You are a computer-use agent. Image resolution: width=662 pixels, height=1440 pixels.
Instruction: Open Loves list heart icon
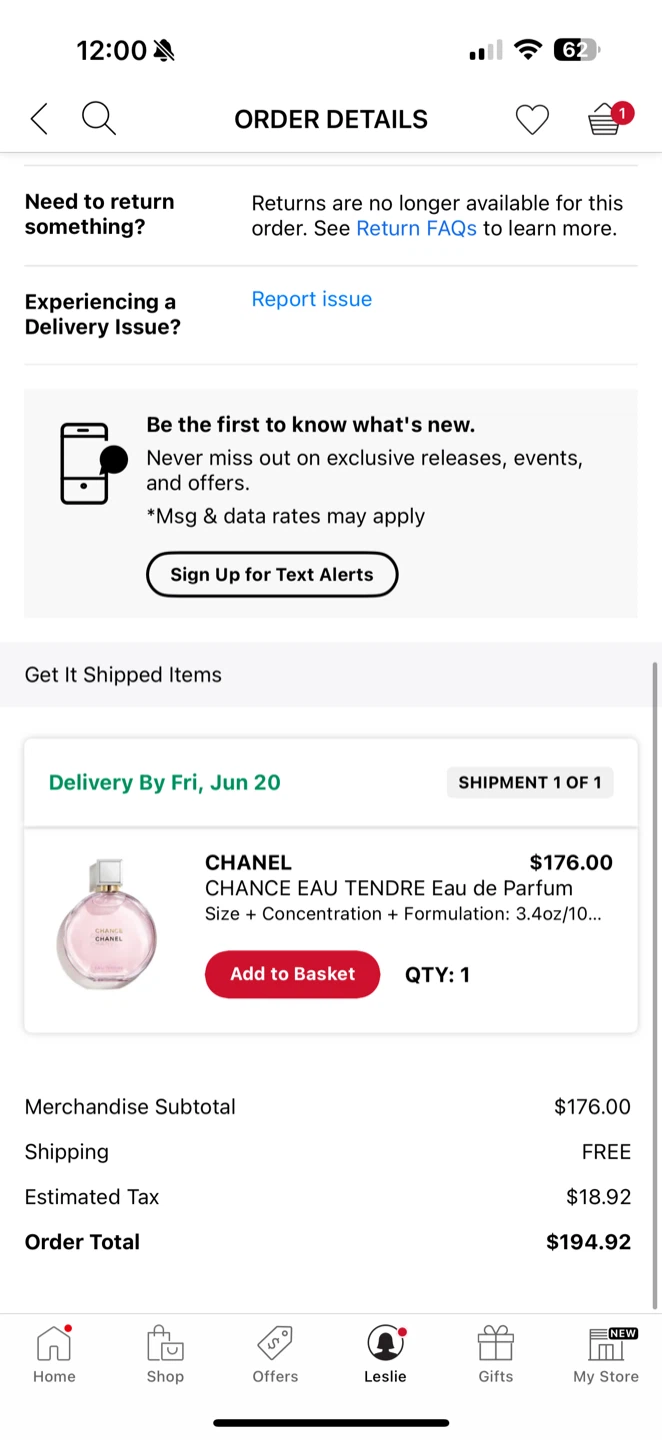532,120
